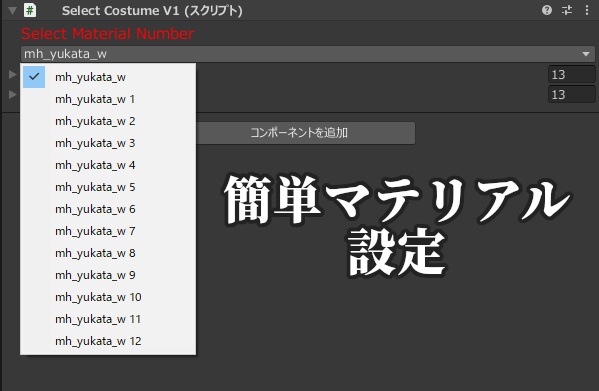Select mh_yukata_w 10 material
Screen dimensions: 599x391
point(108,297)
